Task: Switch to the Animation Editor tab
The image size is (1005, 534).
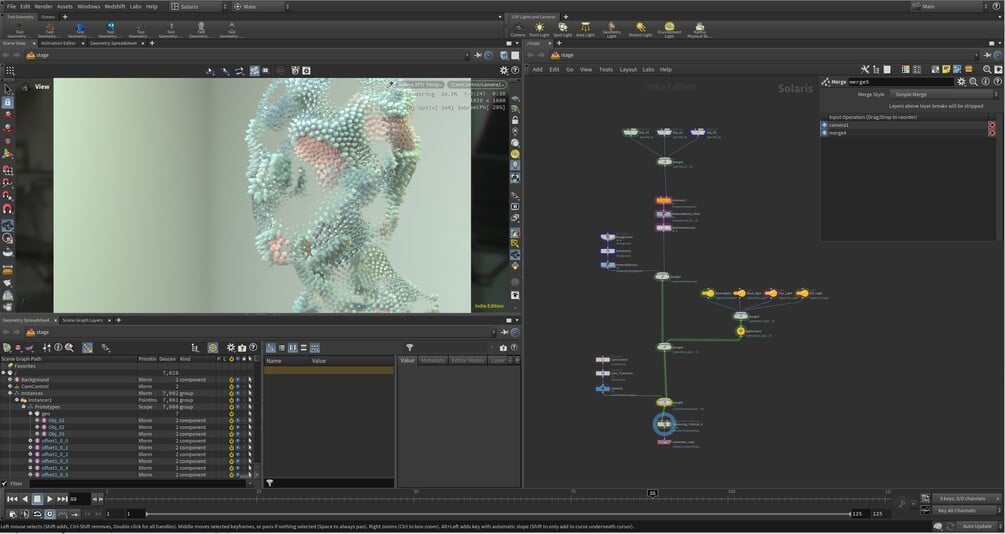Action: point(58,43)
